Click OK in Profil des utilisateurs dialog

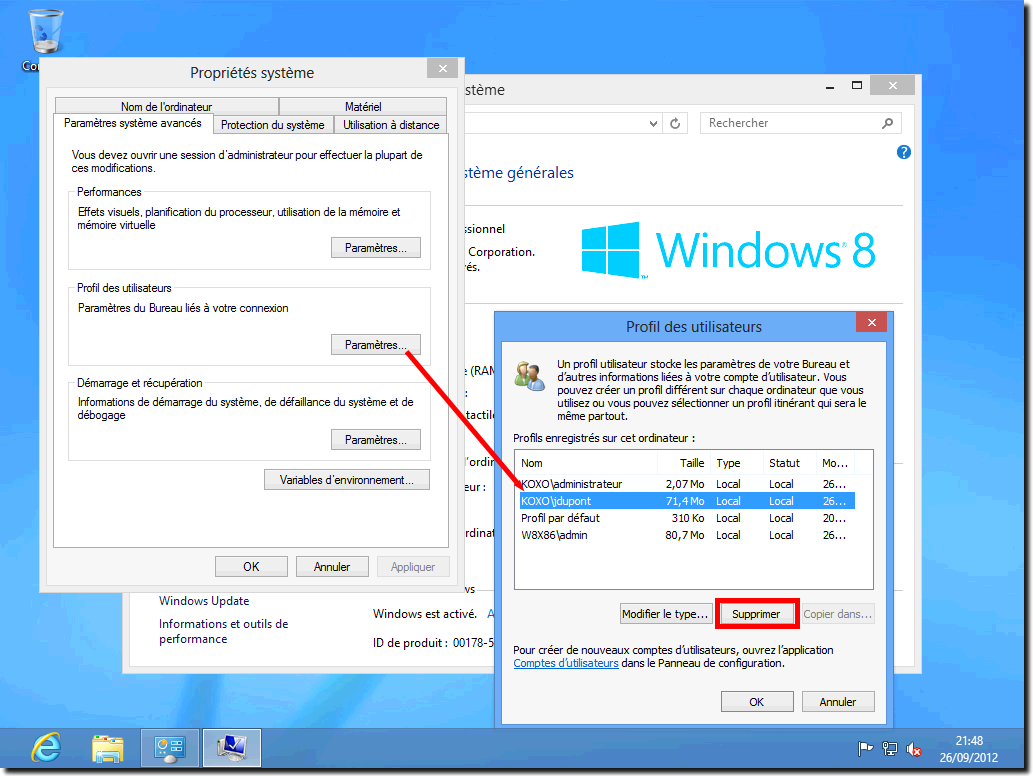point(757,702)
